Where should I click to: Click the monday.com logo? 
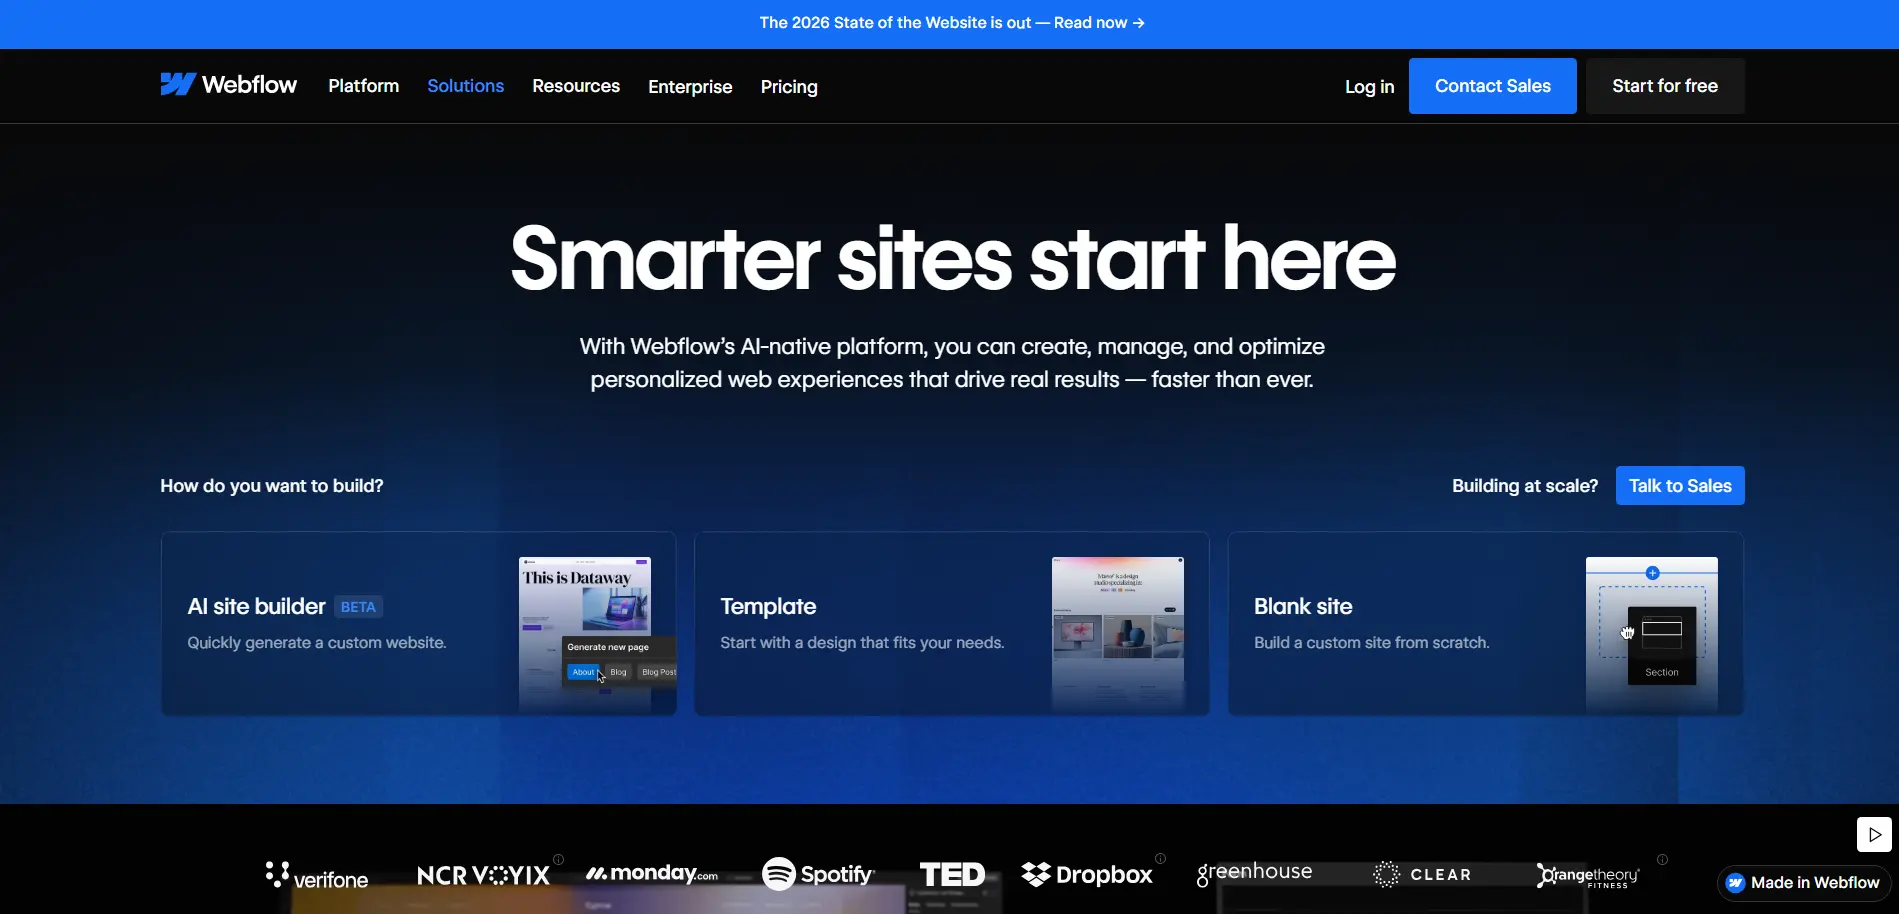[651, 873]
